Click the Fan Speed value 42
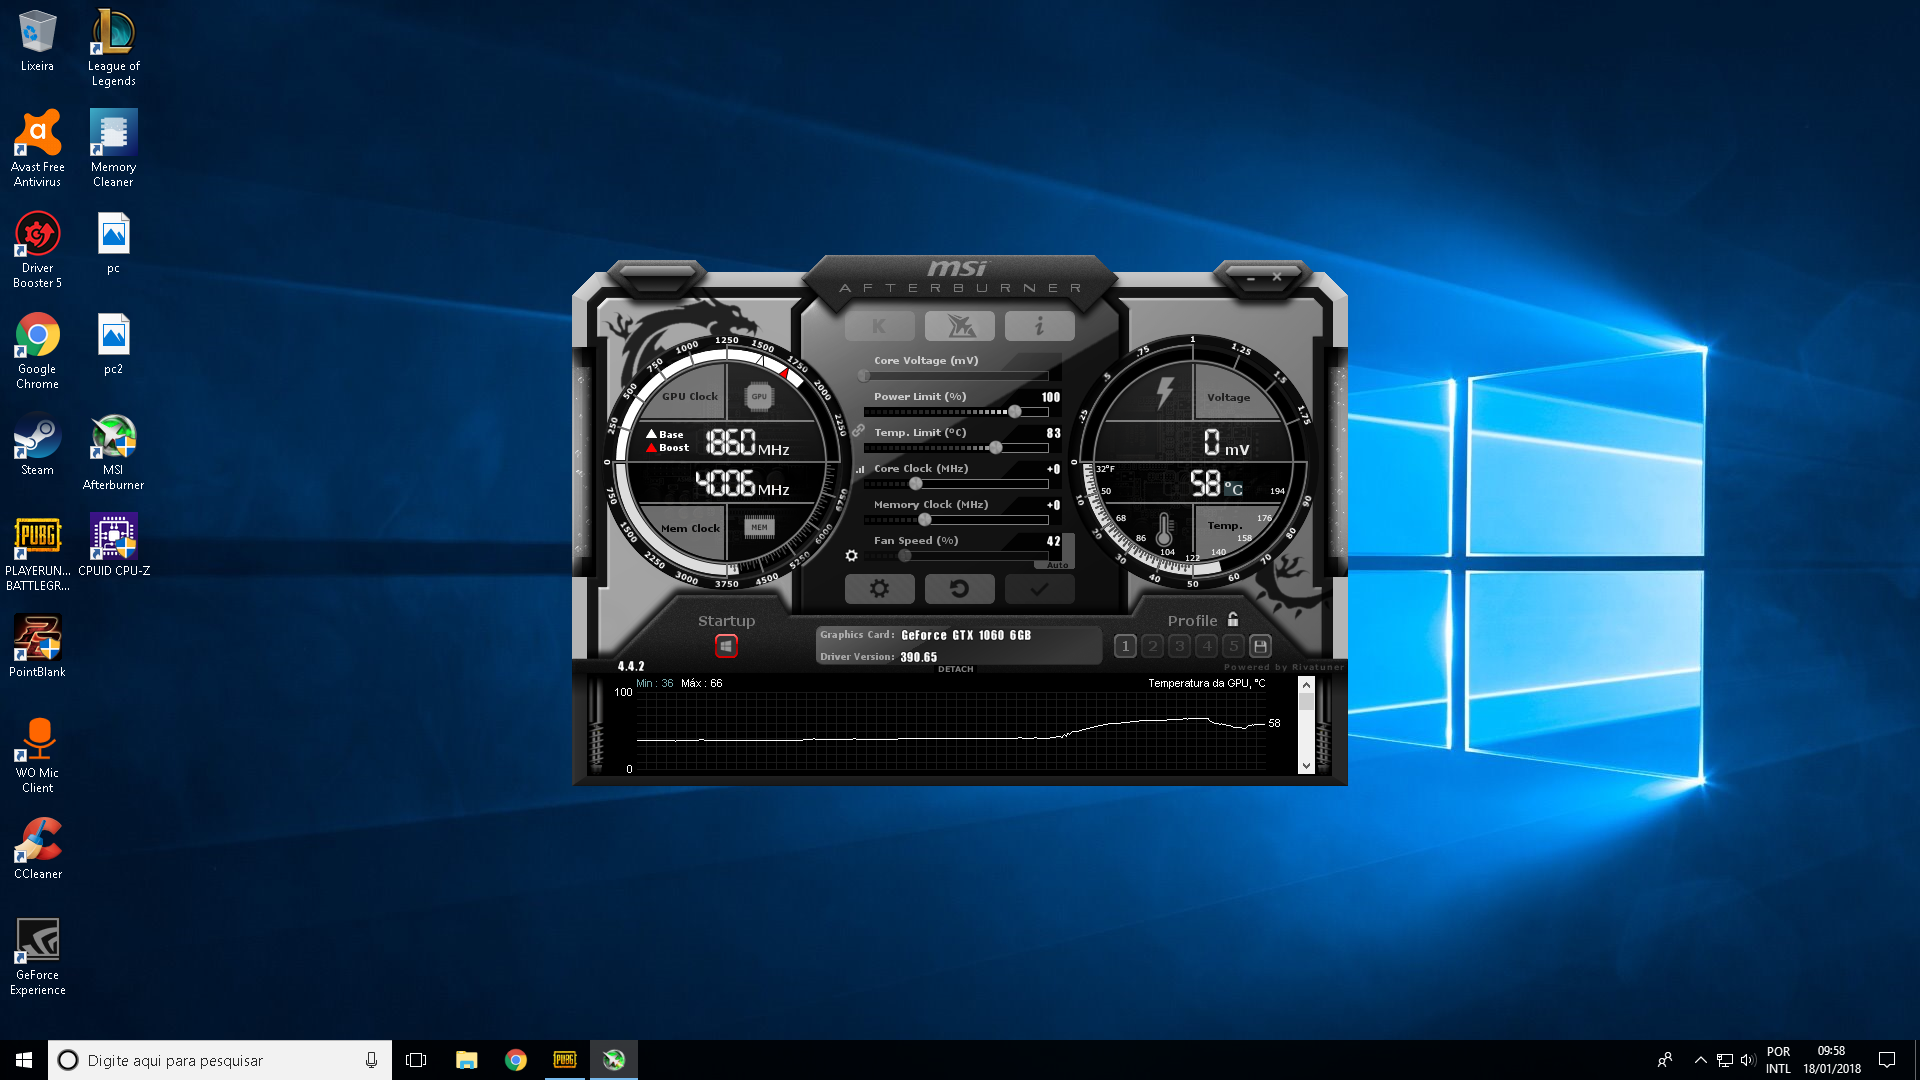1920x1080 pixels. (1053, 541)
